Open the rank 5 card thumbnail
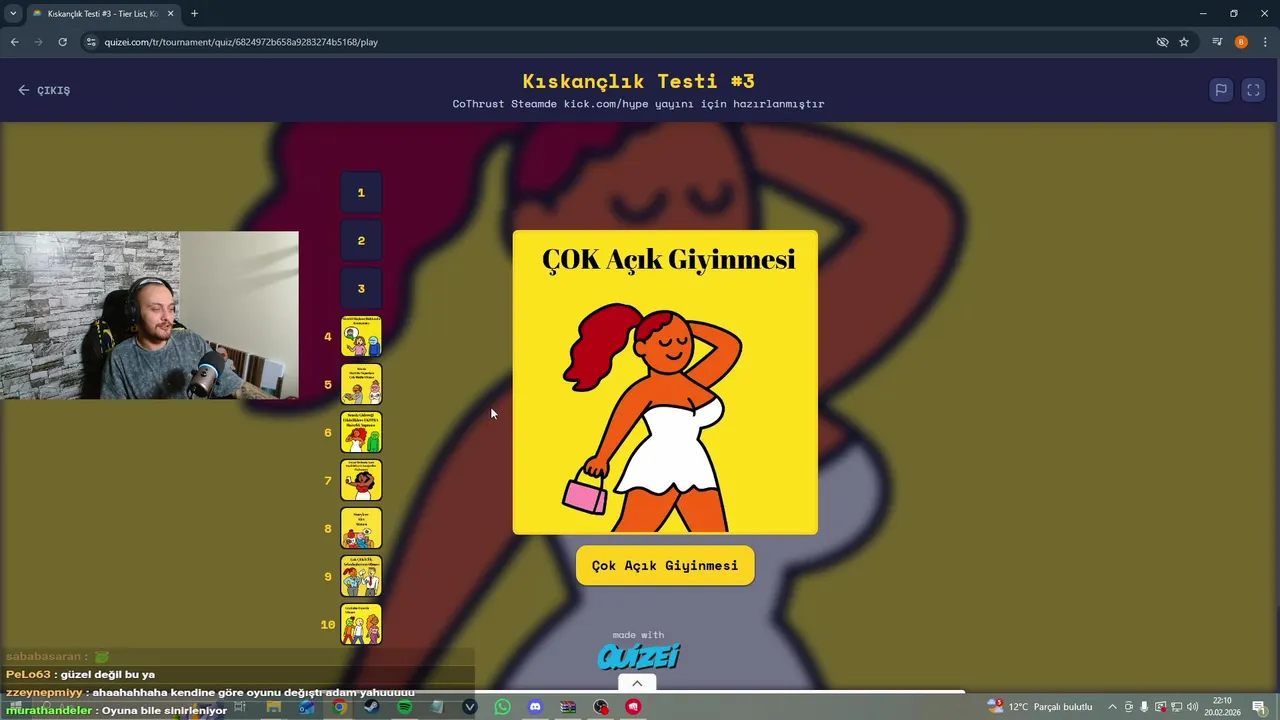1280x720 pixels. [x=361, y=384]
